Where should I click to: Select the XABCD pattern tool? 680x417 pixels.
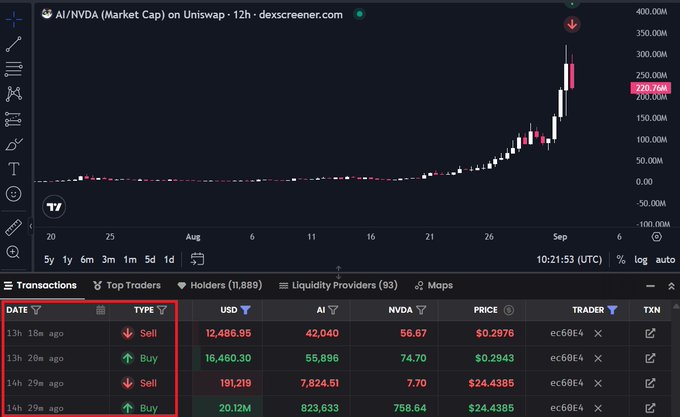pos(14,94)
